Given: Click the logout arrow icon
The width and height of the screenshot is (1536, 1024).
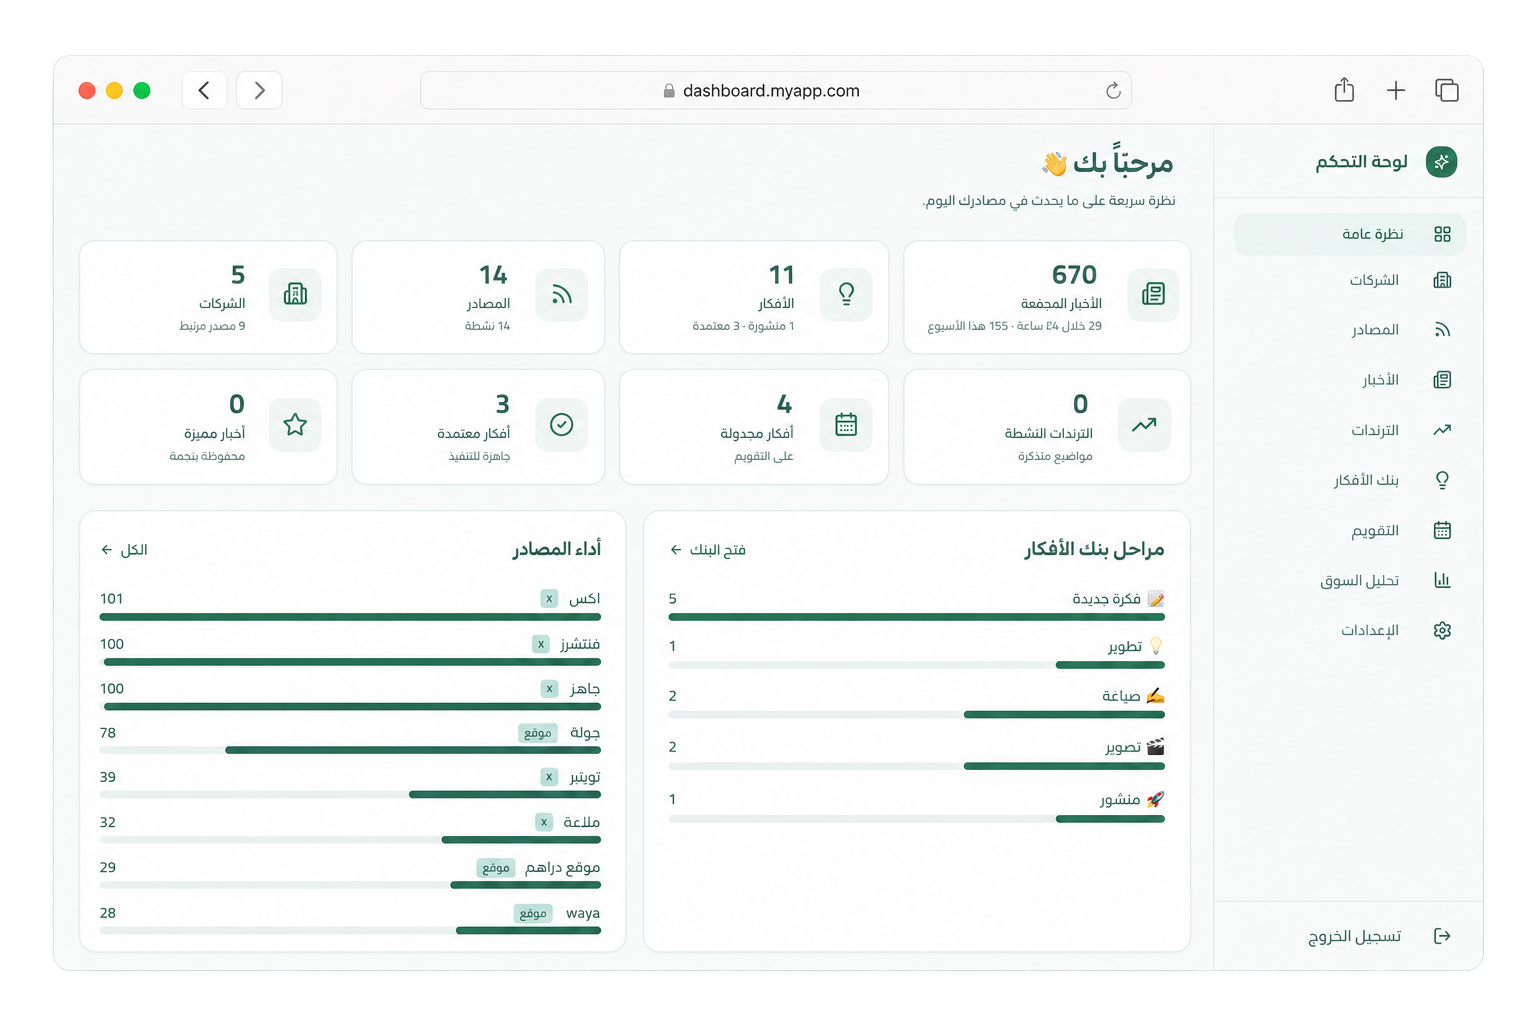Looking at the screenshot, I should pos(1442,936).
